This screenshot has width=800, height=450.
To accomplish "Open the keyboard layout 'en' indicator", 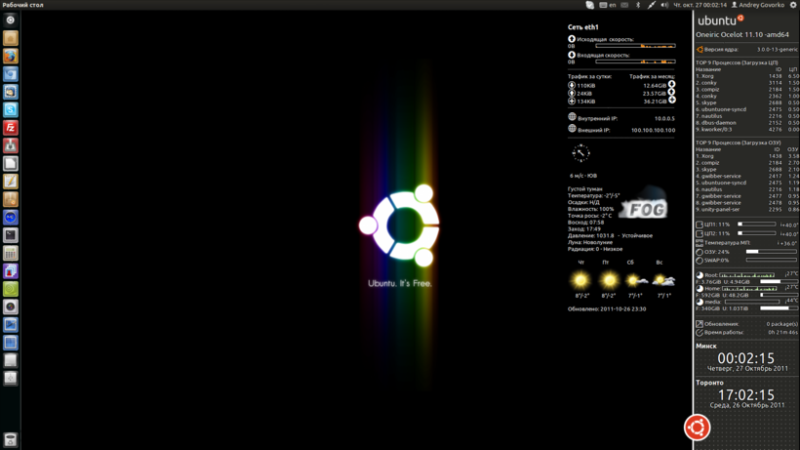I will tap(608, 5).
